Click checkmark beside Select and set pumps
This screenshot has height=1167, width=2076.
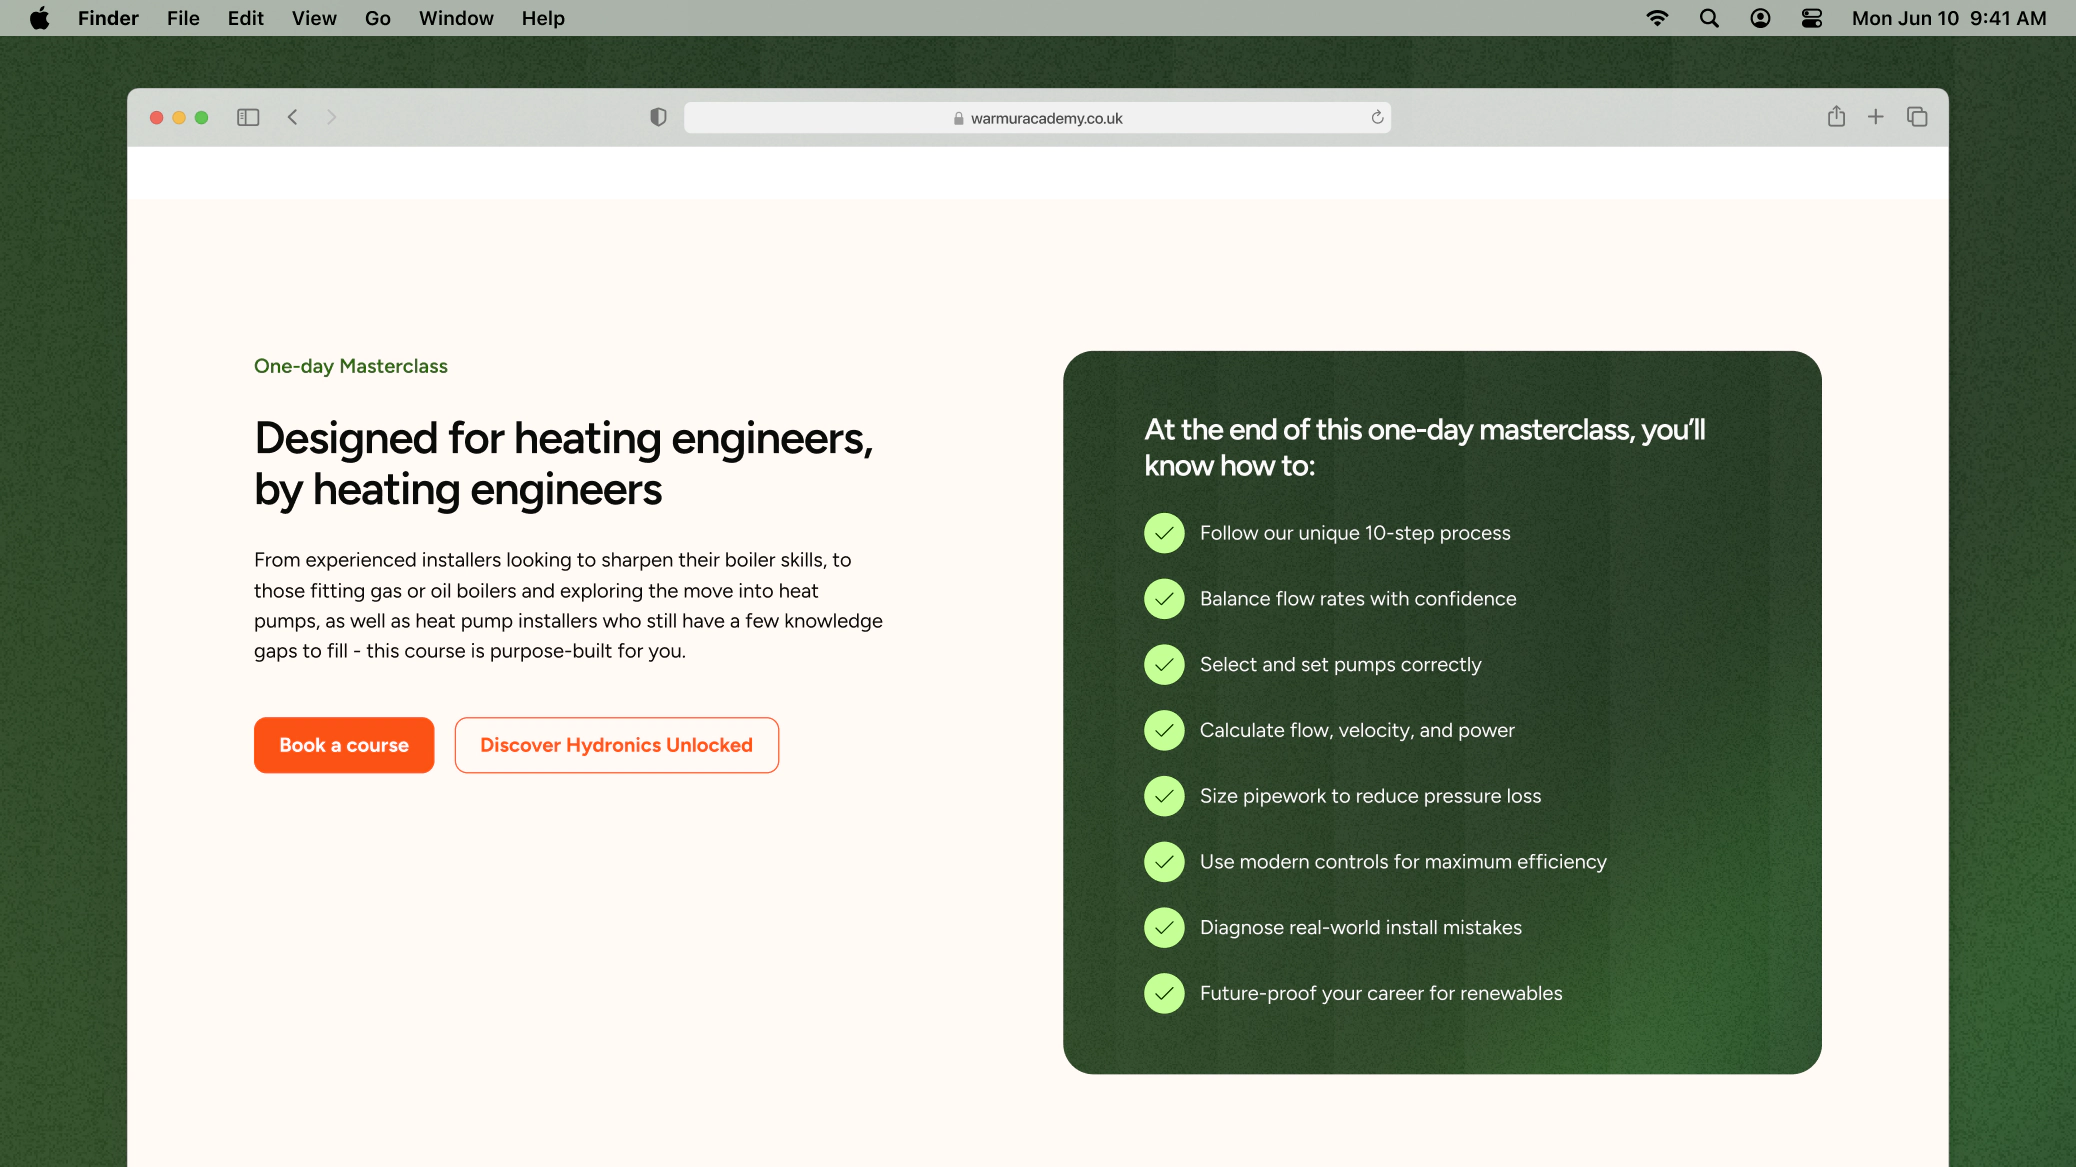coord(1164,665)
